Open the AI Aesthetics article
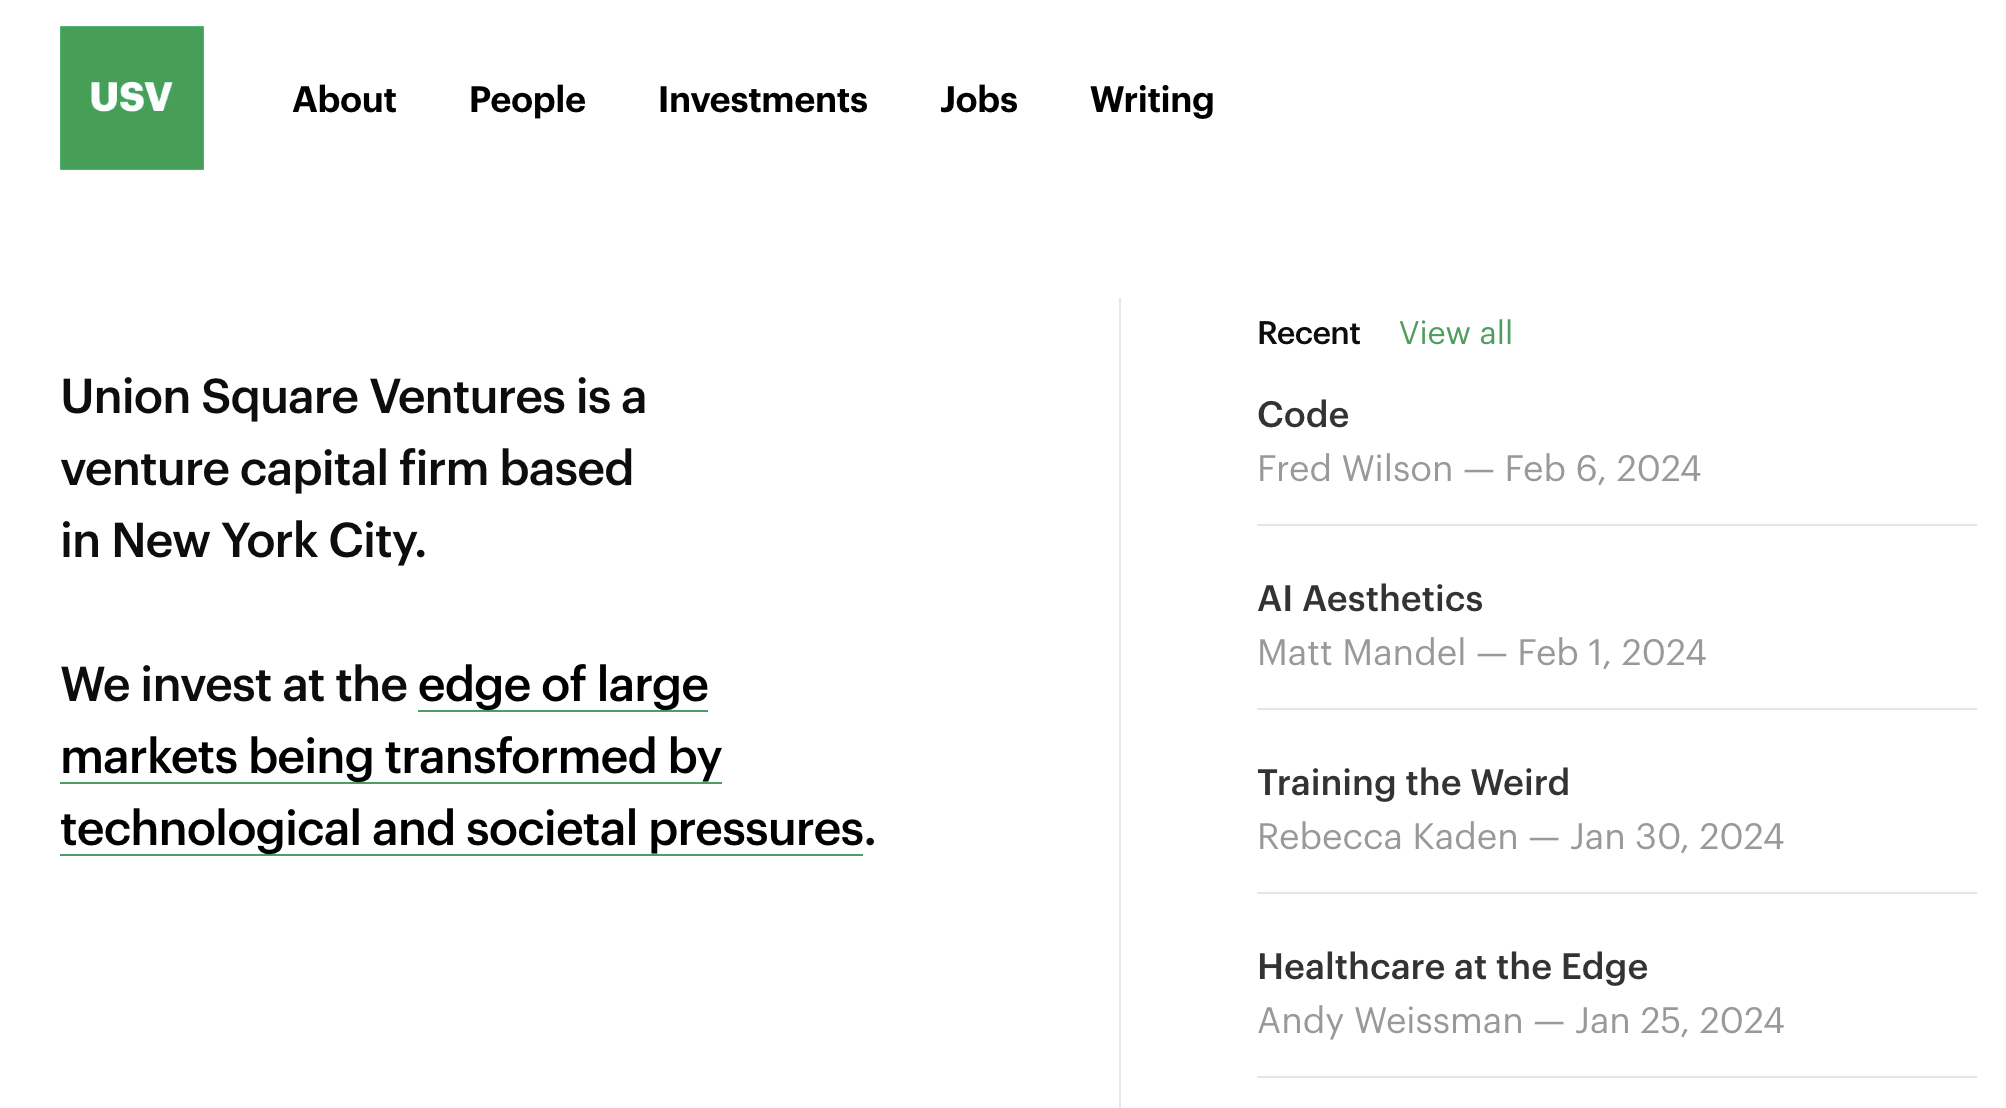This screenshot has height=1108, width=2006. point(1369,599)
